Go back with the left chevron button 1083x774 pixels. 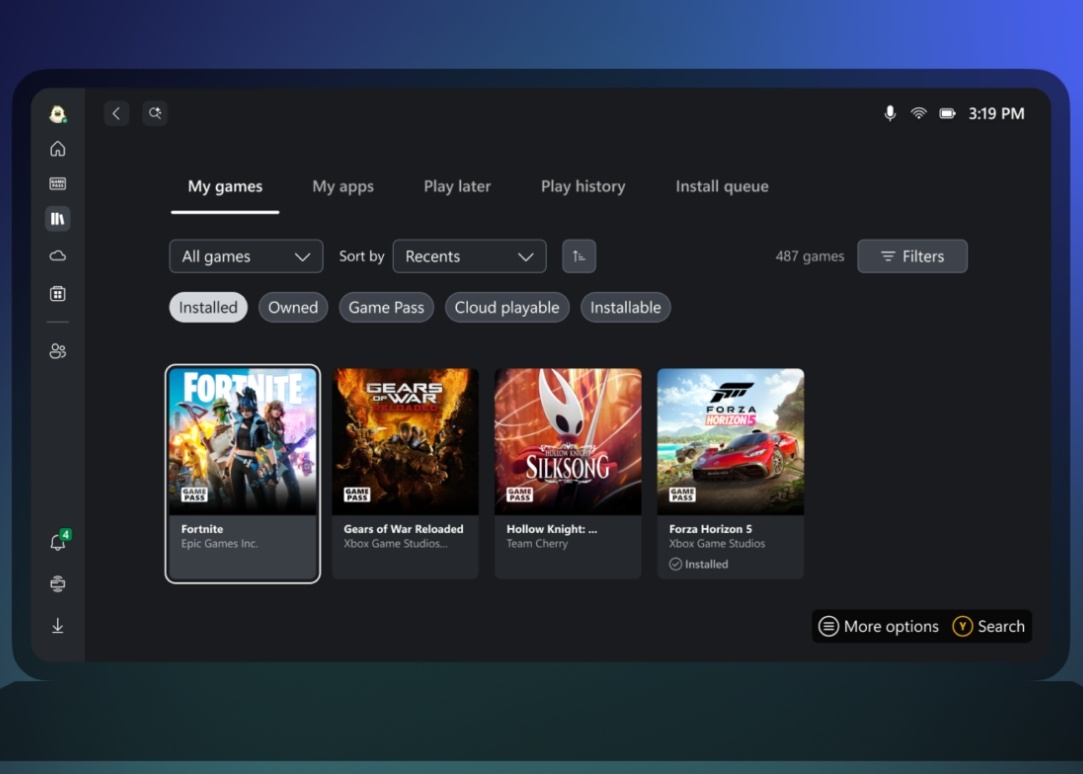pos(116,113)
